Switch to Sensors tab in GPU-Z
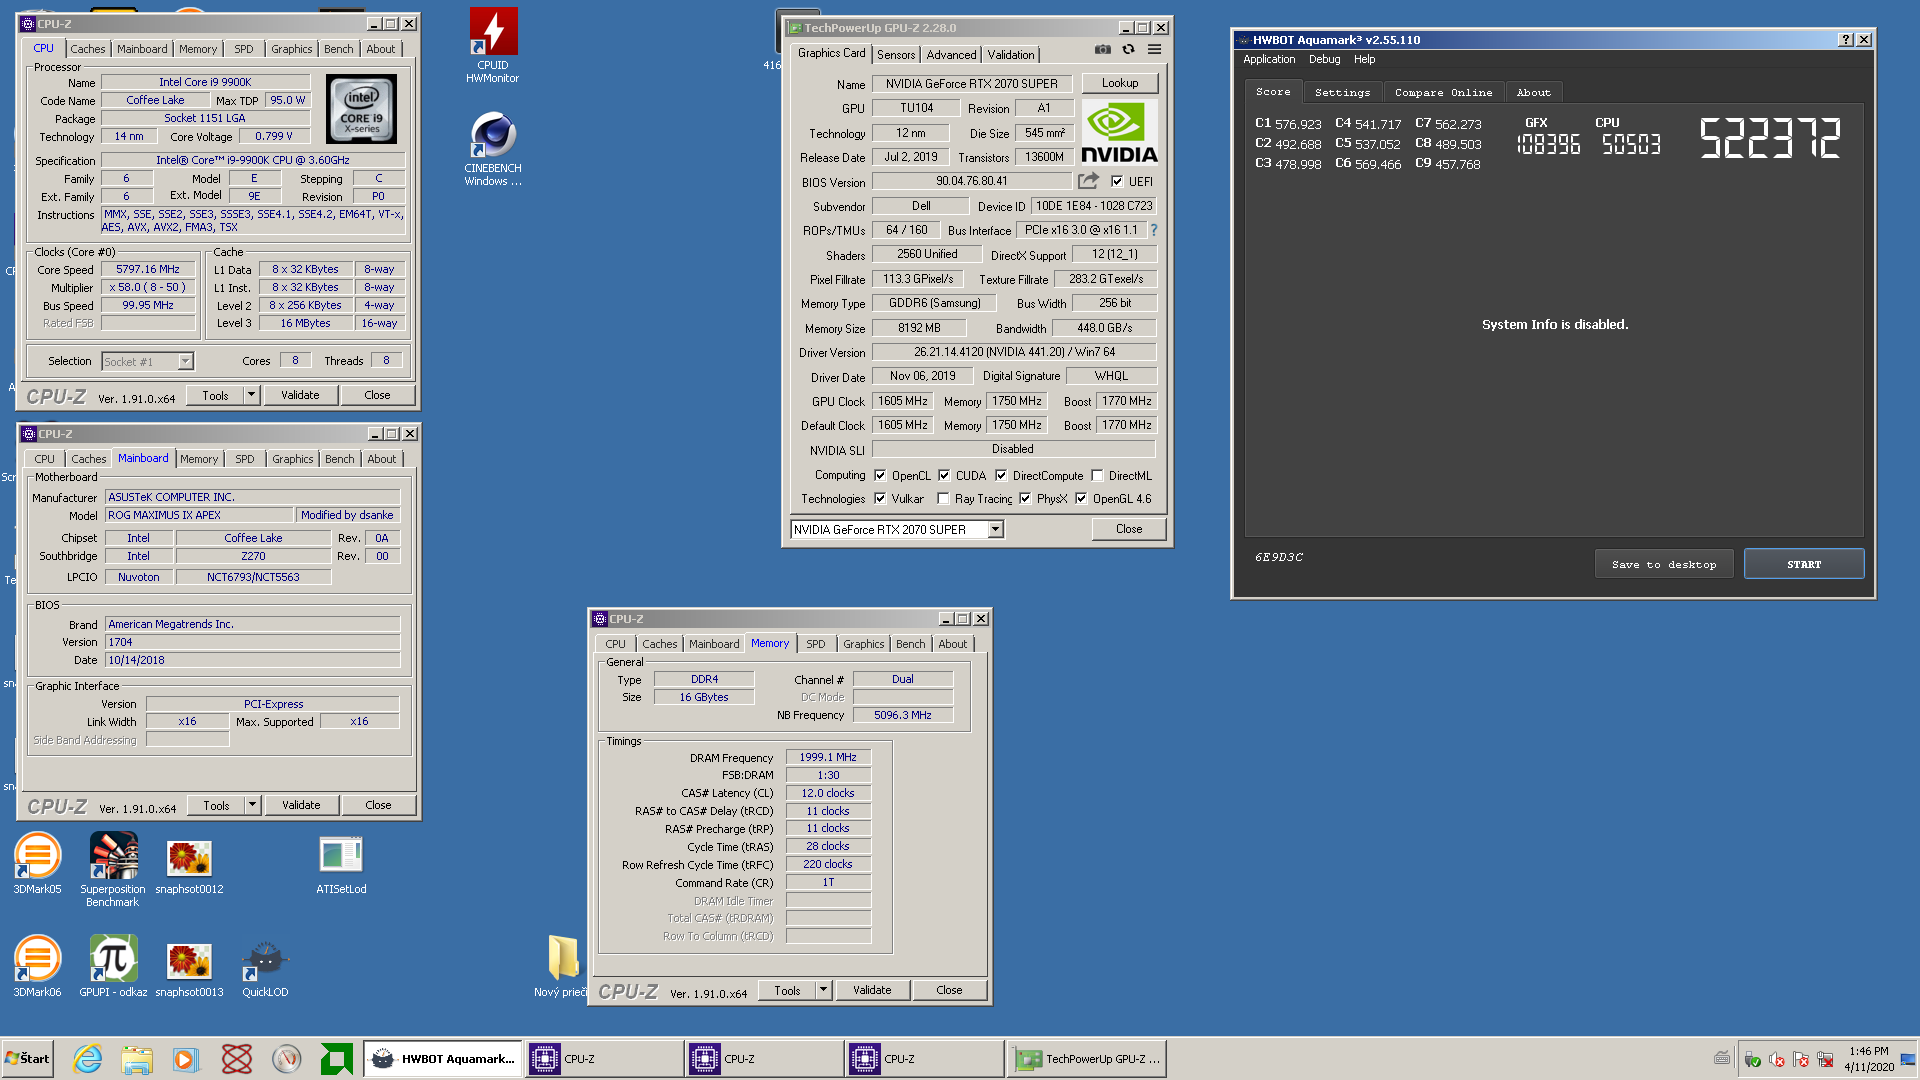Image resolution: width=1920 pixels, height=1080 pixels. click(896, 55)
